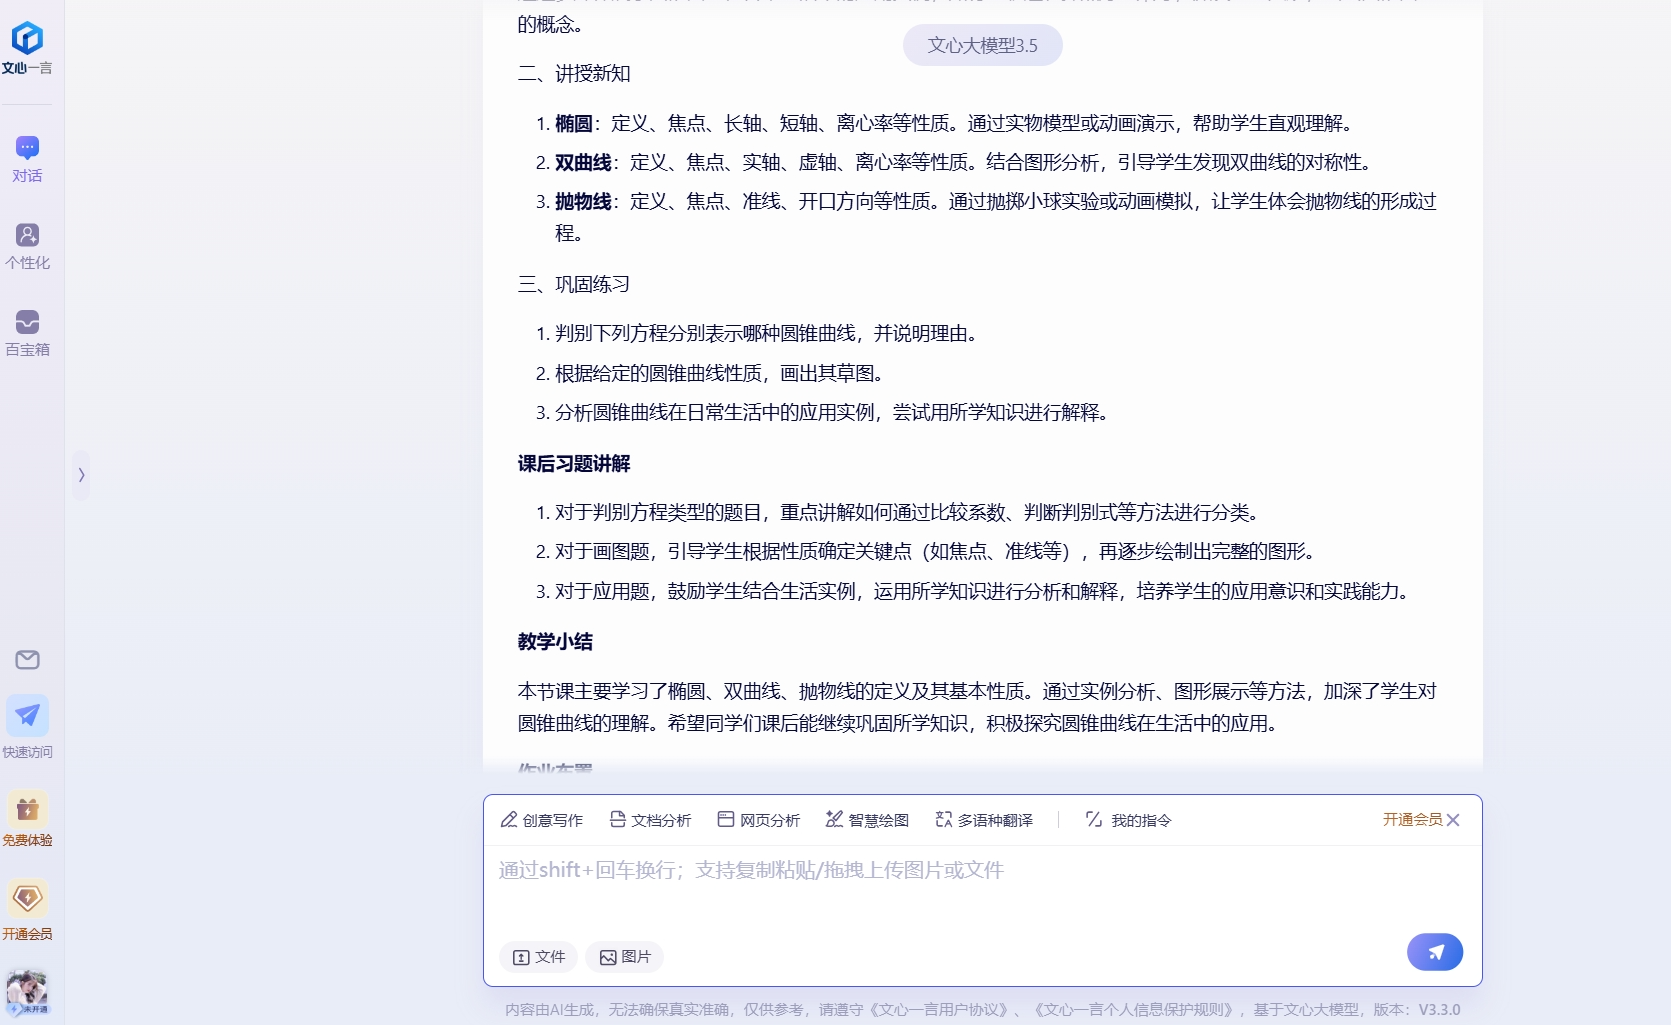Upload a file with 文件 button

pyautogui.click(x=539, y=957)
